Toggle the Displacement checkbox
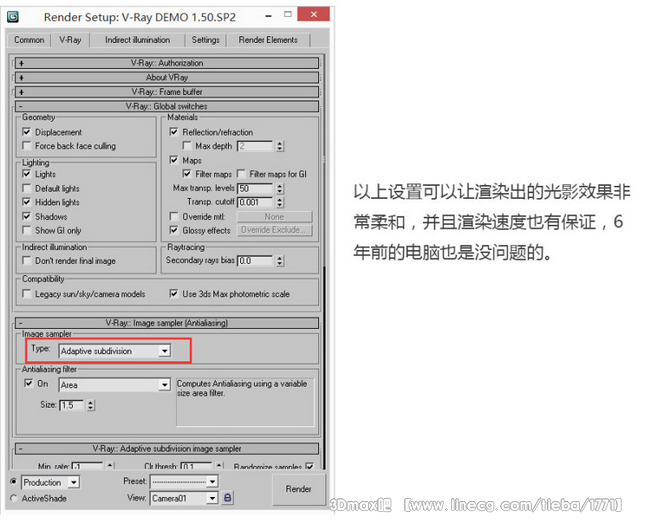The image size is (651, 522). [x=27, y=132]
